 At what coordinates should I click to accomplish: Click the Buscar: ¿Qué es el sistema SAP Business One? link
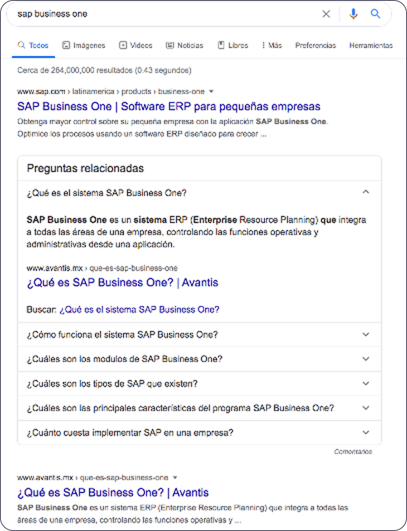pyautogui.click(x=139, y=310)
